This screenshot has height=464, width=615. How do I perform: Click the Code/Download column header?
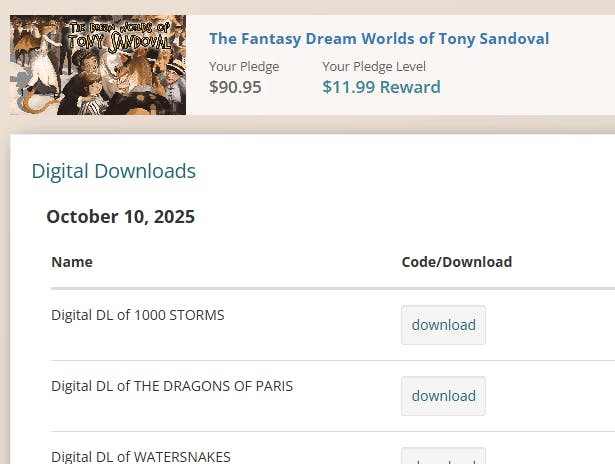pos(456,262)
